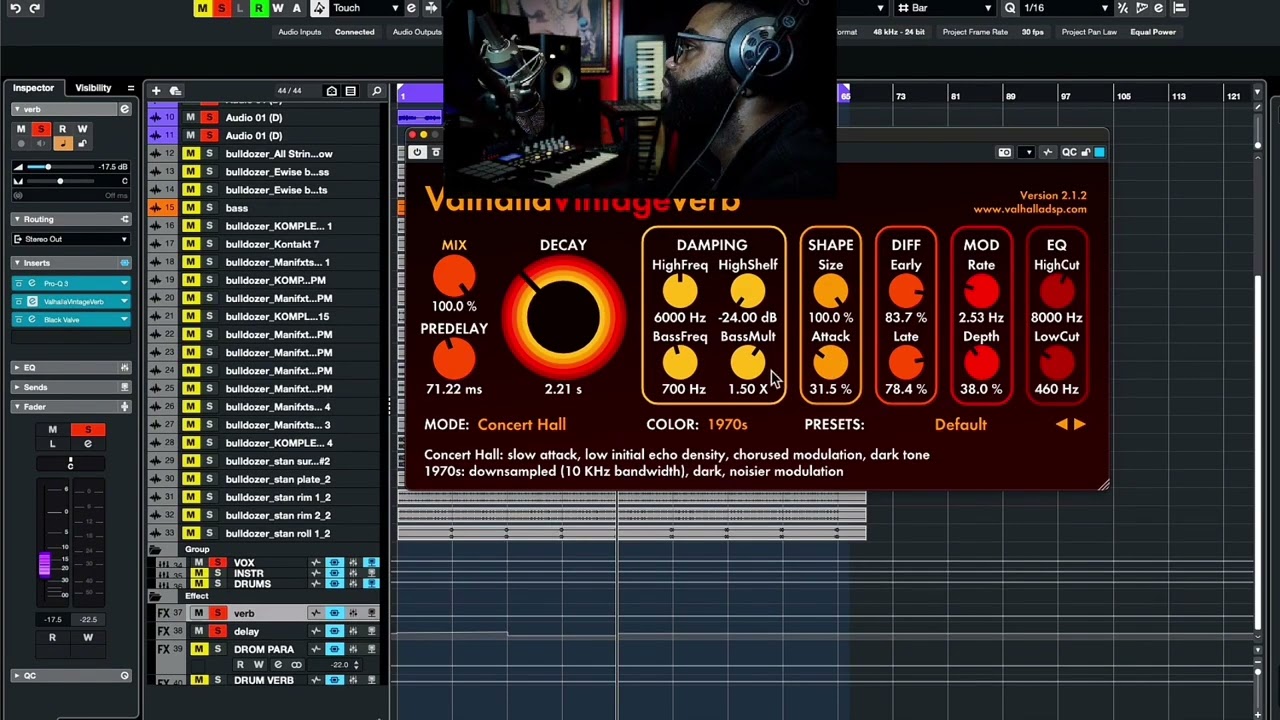This screenshot has width=1280, height=720.
Task: Open the Default presets menu
Action: point(960,424)
